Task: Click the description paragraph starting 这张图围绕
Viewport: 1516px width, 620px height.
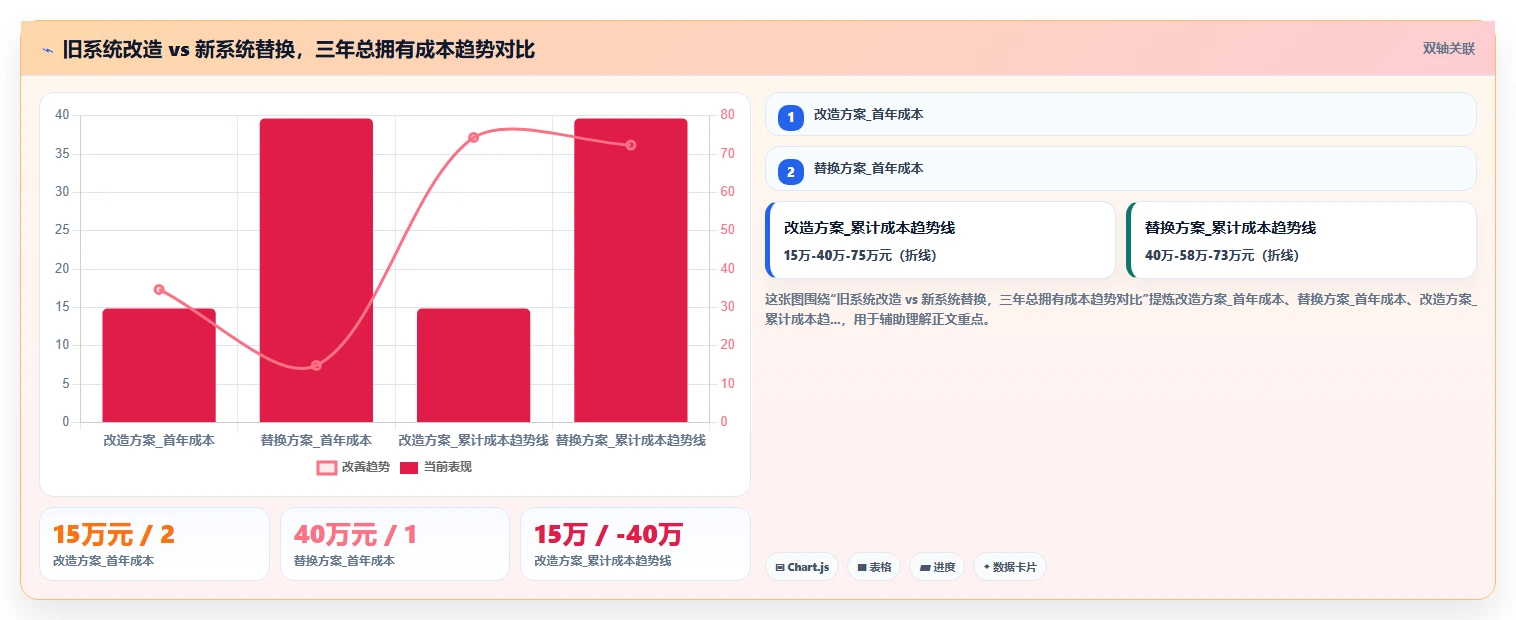Action: [1121, 309]
